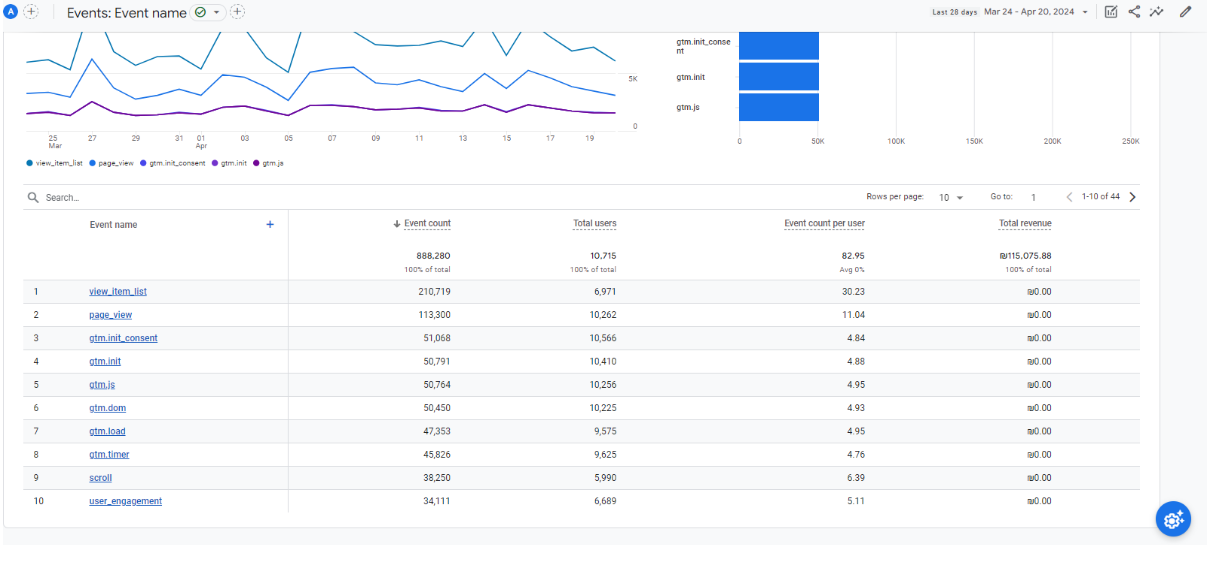This screenshot has height=563, width=1224.
Task: Sort by the Total revenue column
Action: click(x=1025, y=223)
